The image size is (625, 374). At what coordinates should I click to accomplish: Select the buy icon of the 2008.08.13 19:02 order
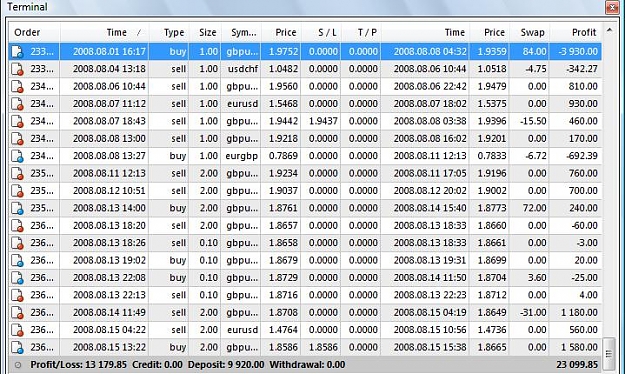[17, 260]
